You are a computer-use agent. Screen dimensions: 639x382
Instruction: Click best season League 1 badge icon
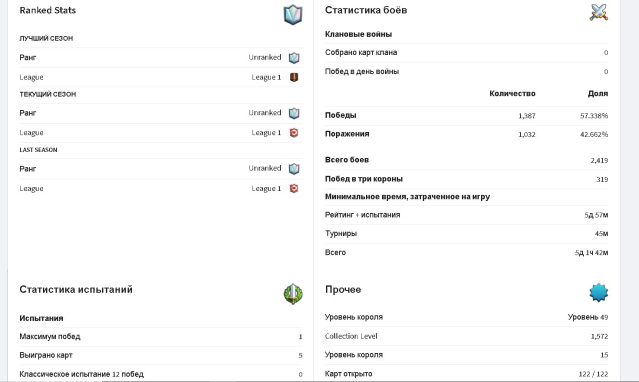pos(294,77)
